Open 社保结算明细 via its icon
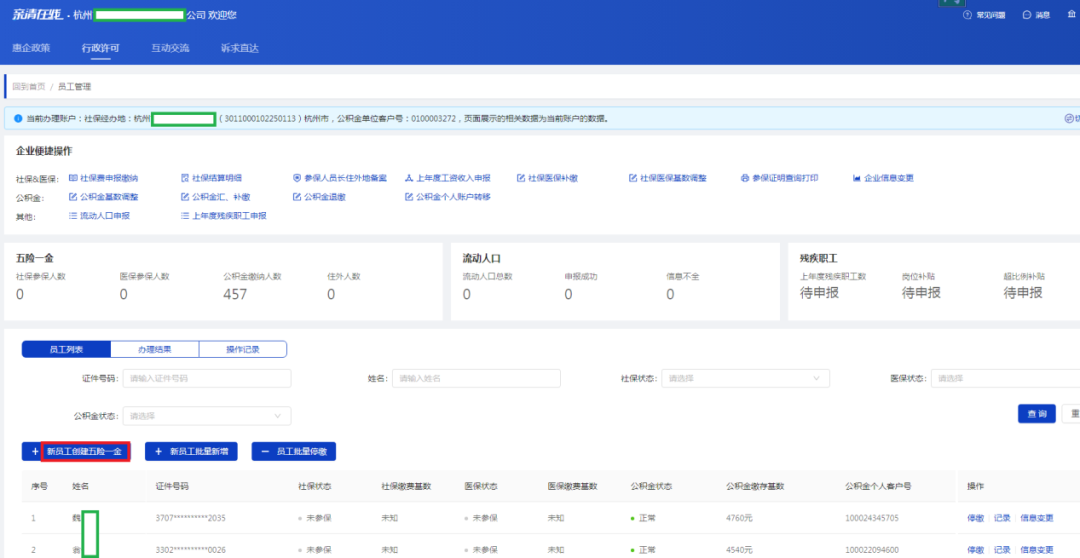 (x=185, y=178)
